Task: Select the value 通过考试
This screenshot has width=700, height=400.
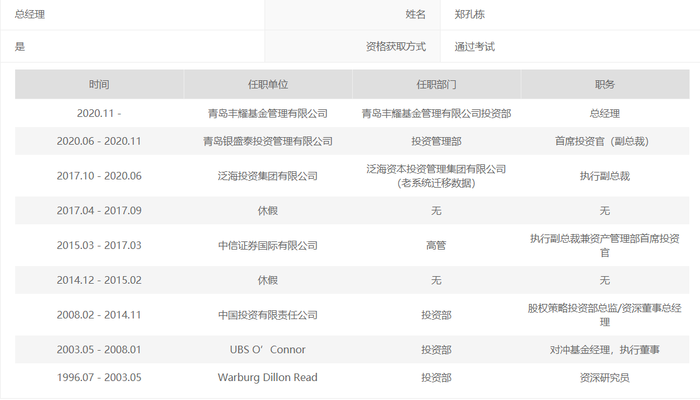Action: pyautogui.click(x=475, y=46)
